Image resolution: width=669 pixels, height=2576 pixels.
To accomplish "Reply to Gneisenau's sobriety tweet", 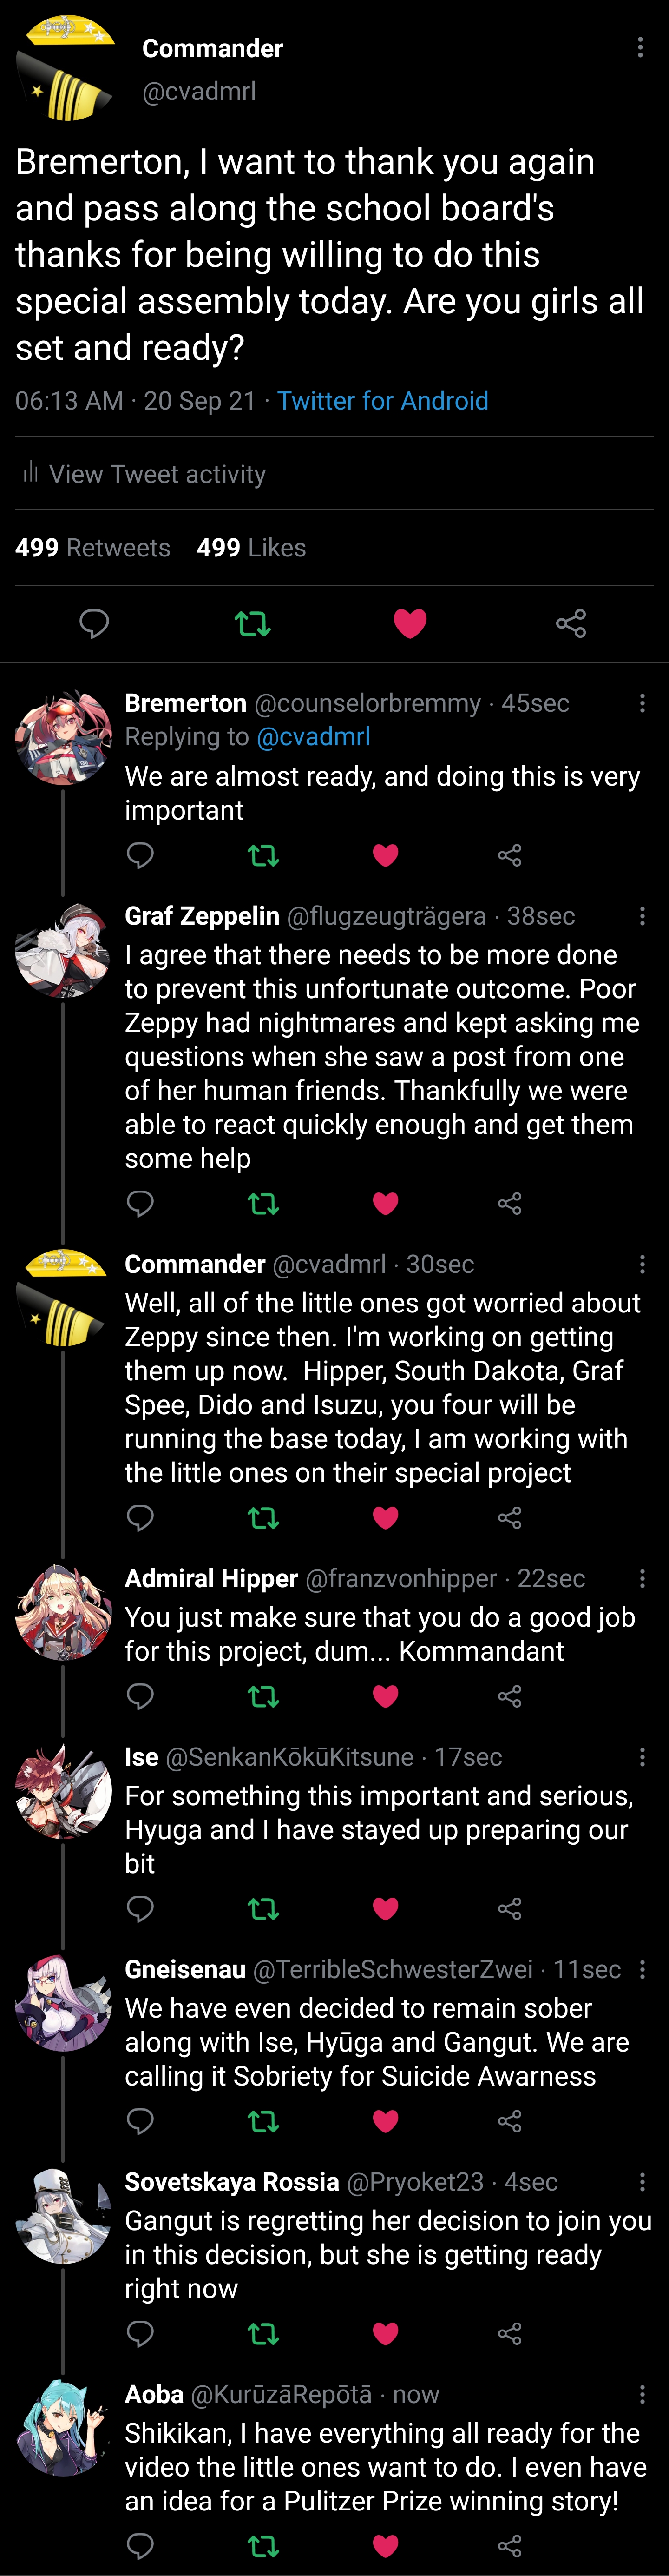I will click(x=140, y=2121).
